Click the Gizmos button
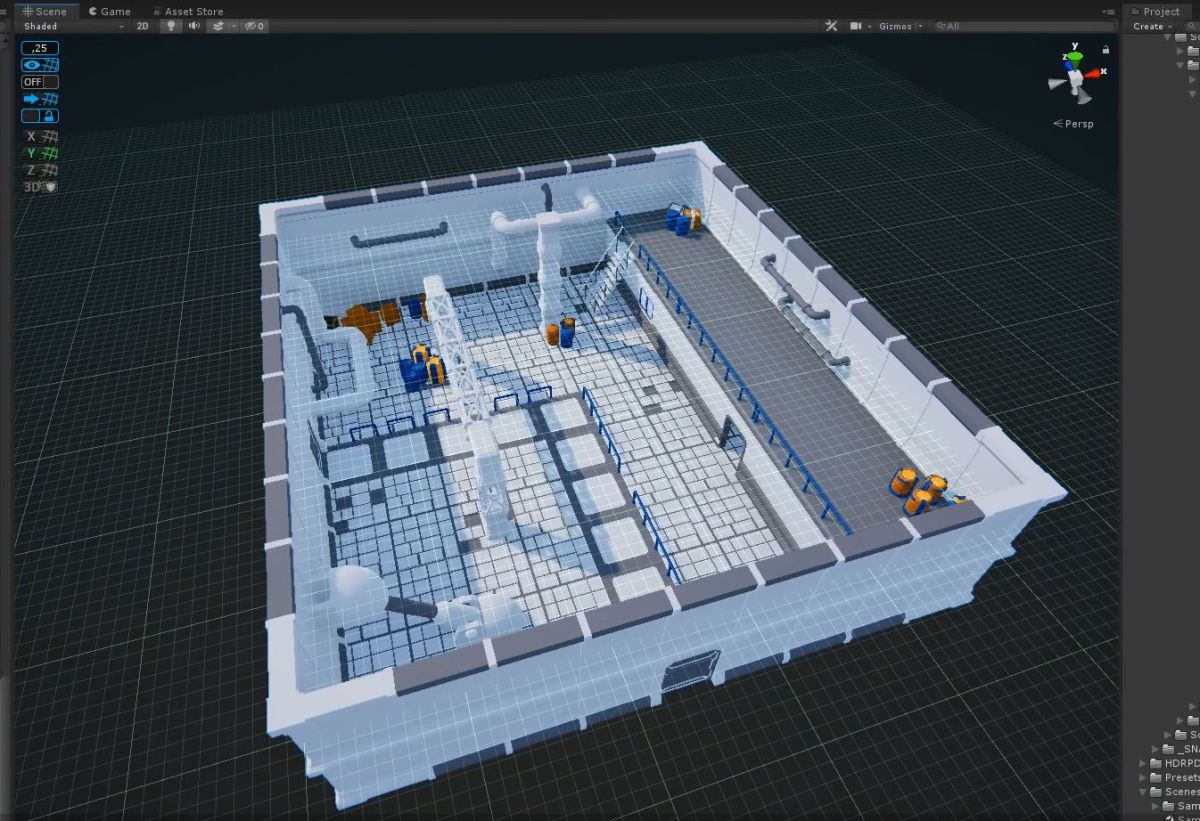This screenshot has width=1200, height=821. pyautogui.click(x=894, y=26)
